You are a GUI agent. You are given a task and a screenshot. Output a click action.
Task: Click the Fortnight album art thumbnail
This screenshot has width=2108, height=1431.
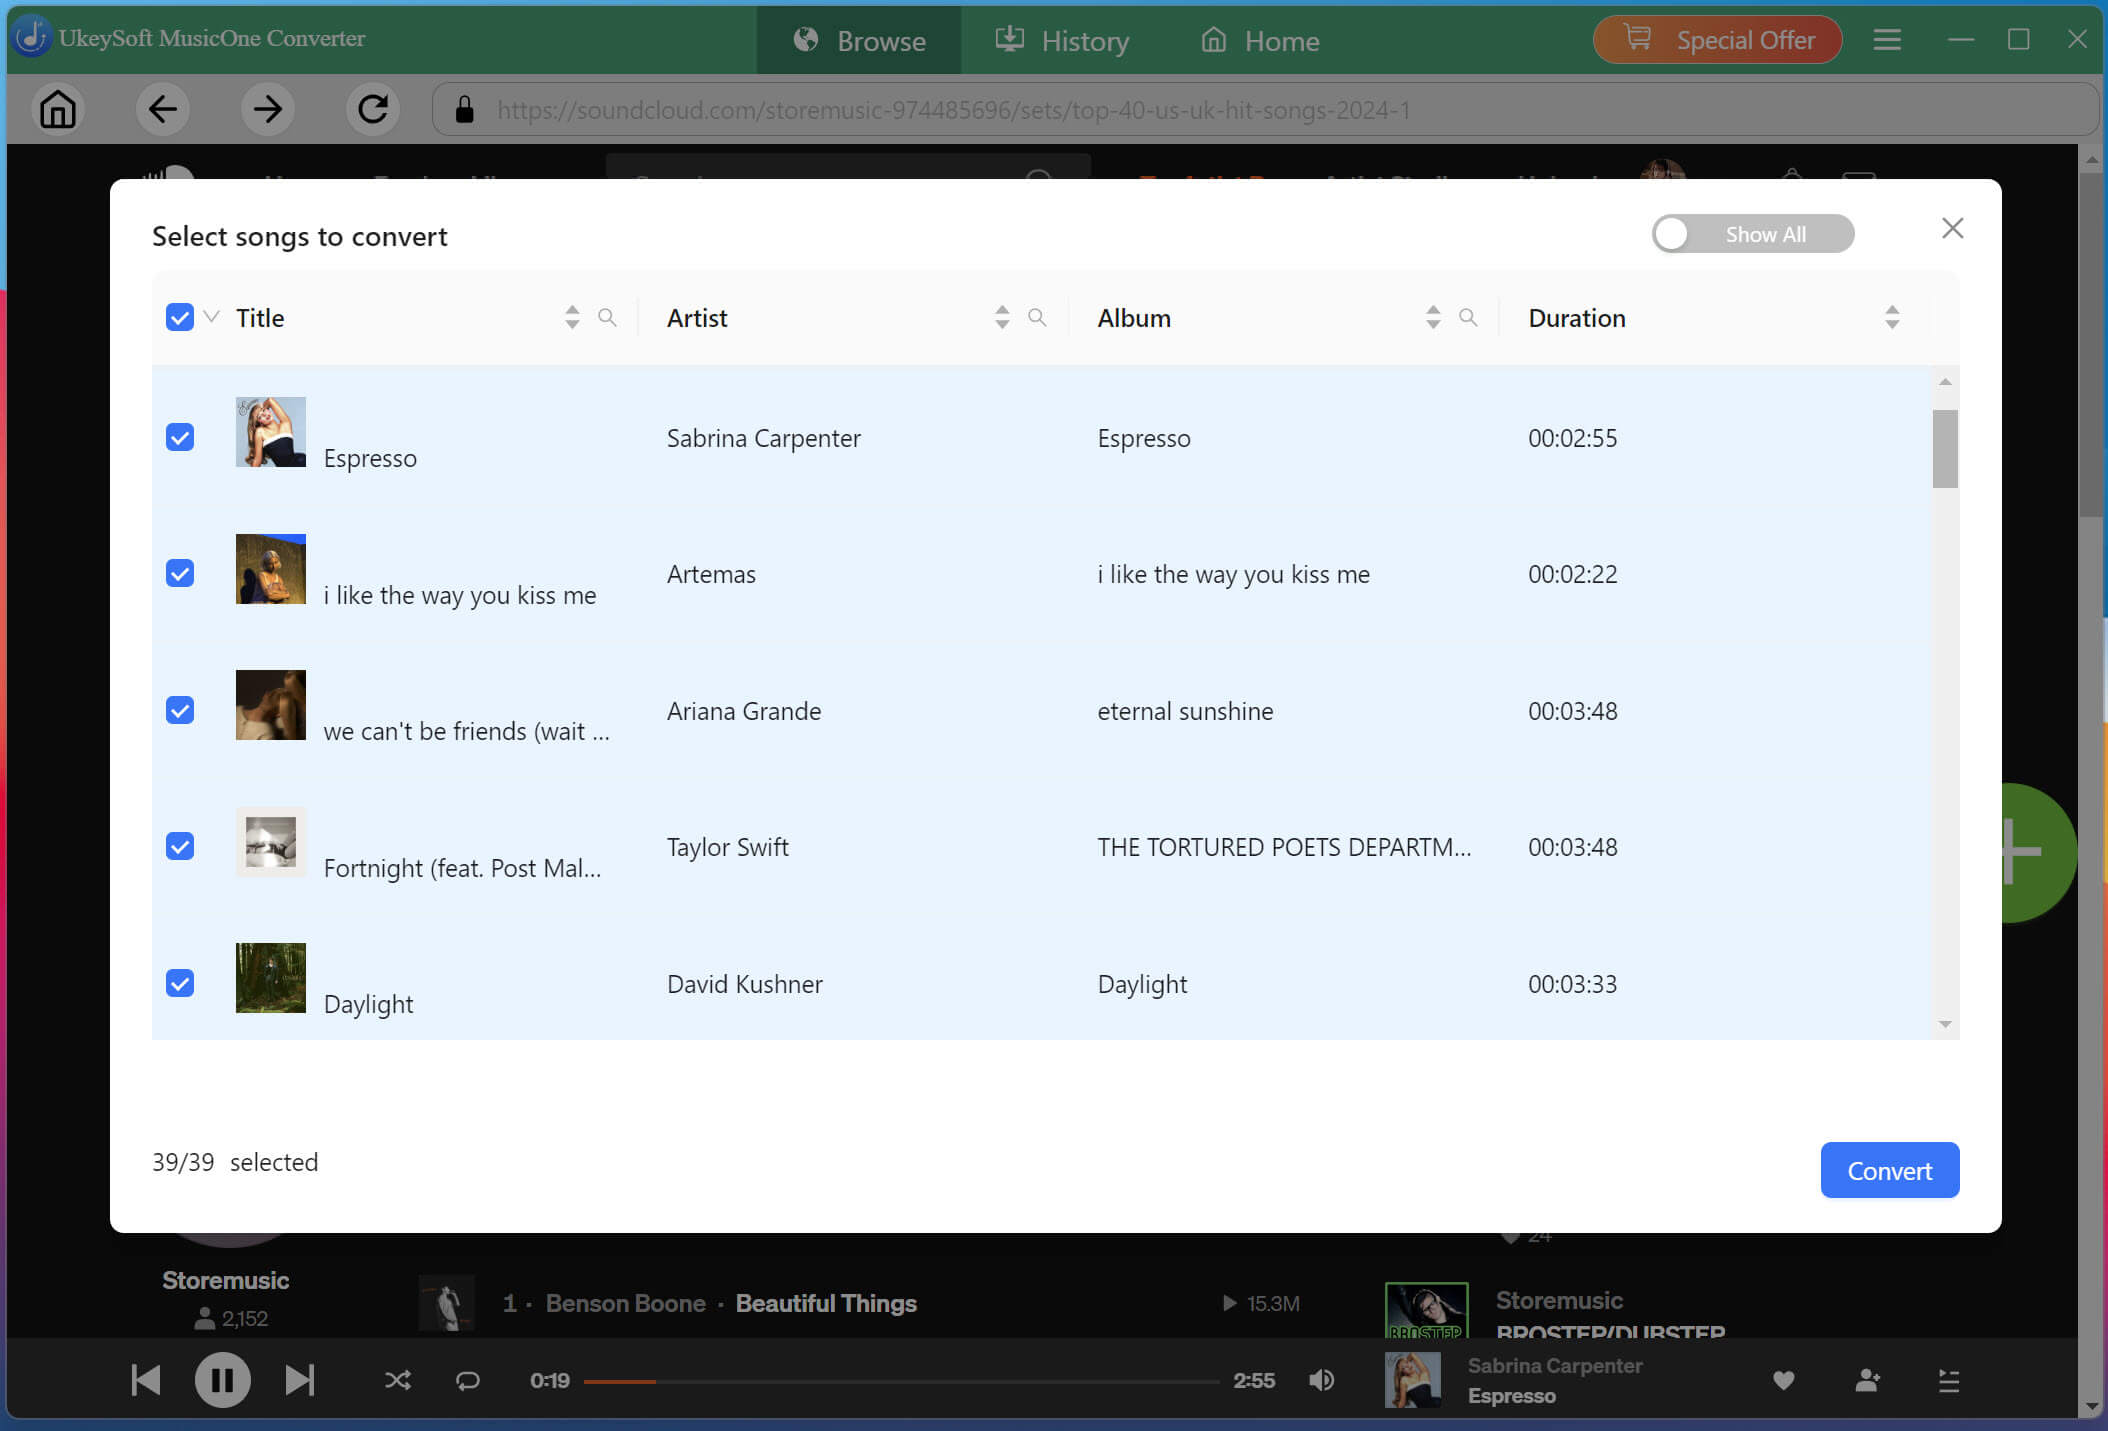click(270, 842)
